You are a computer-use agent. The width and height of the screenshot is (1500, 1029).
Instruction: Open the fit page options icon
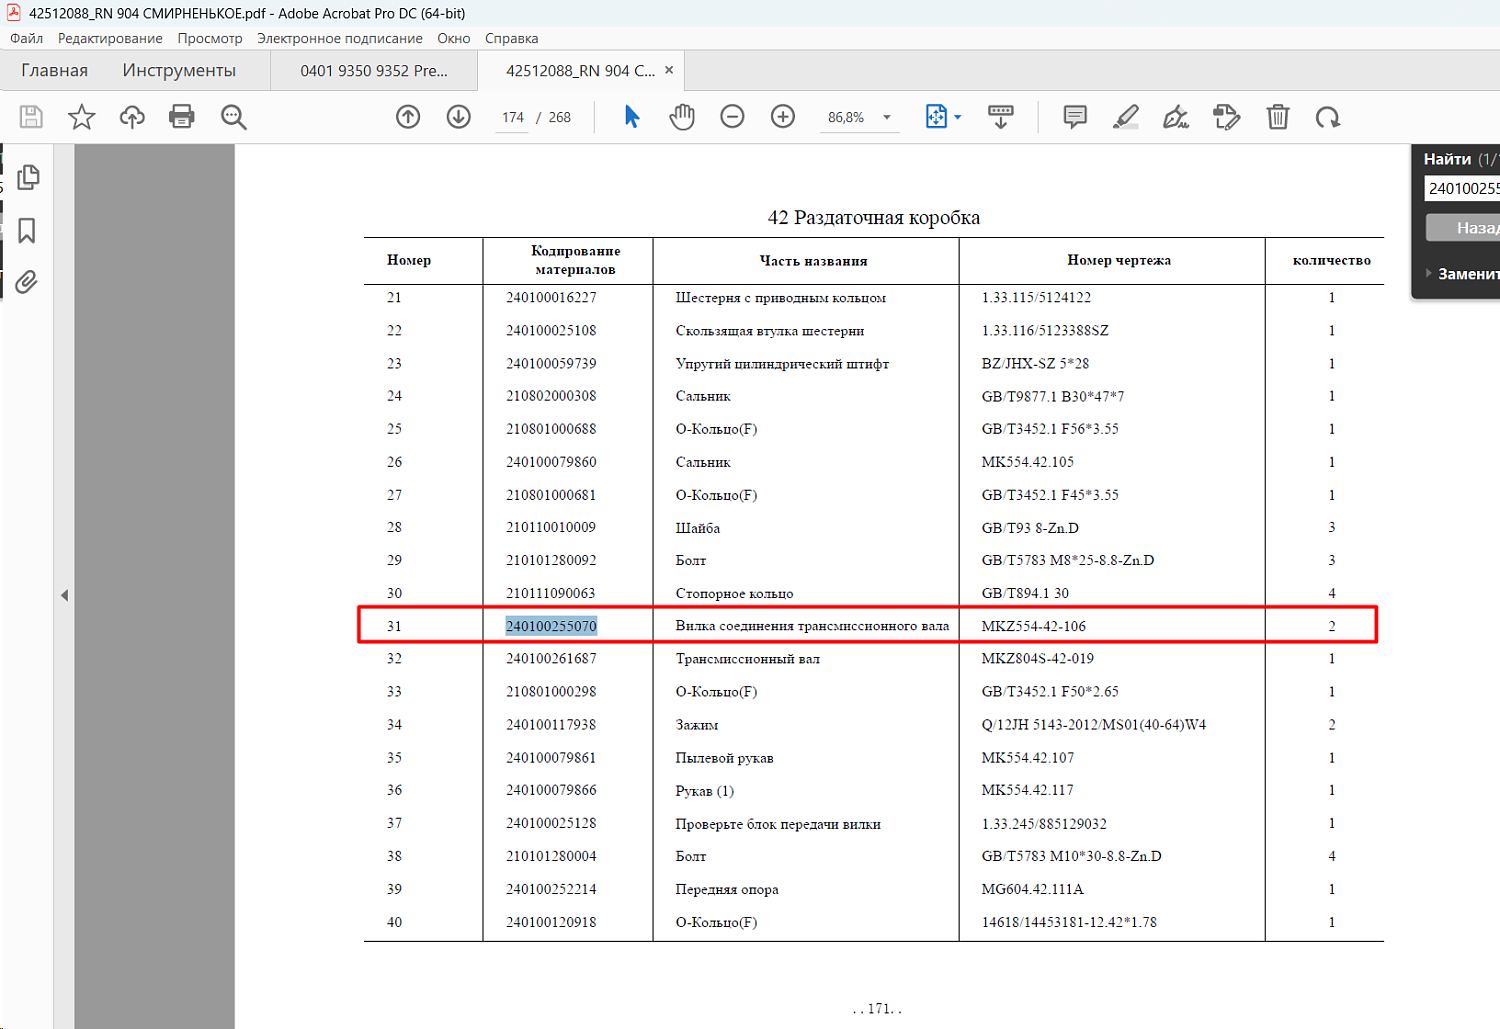[937, 117]
